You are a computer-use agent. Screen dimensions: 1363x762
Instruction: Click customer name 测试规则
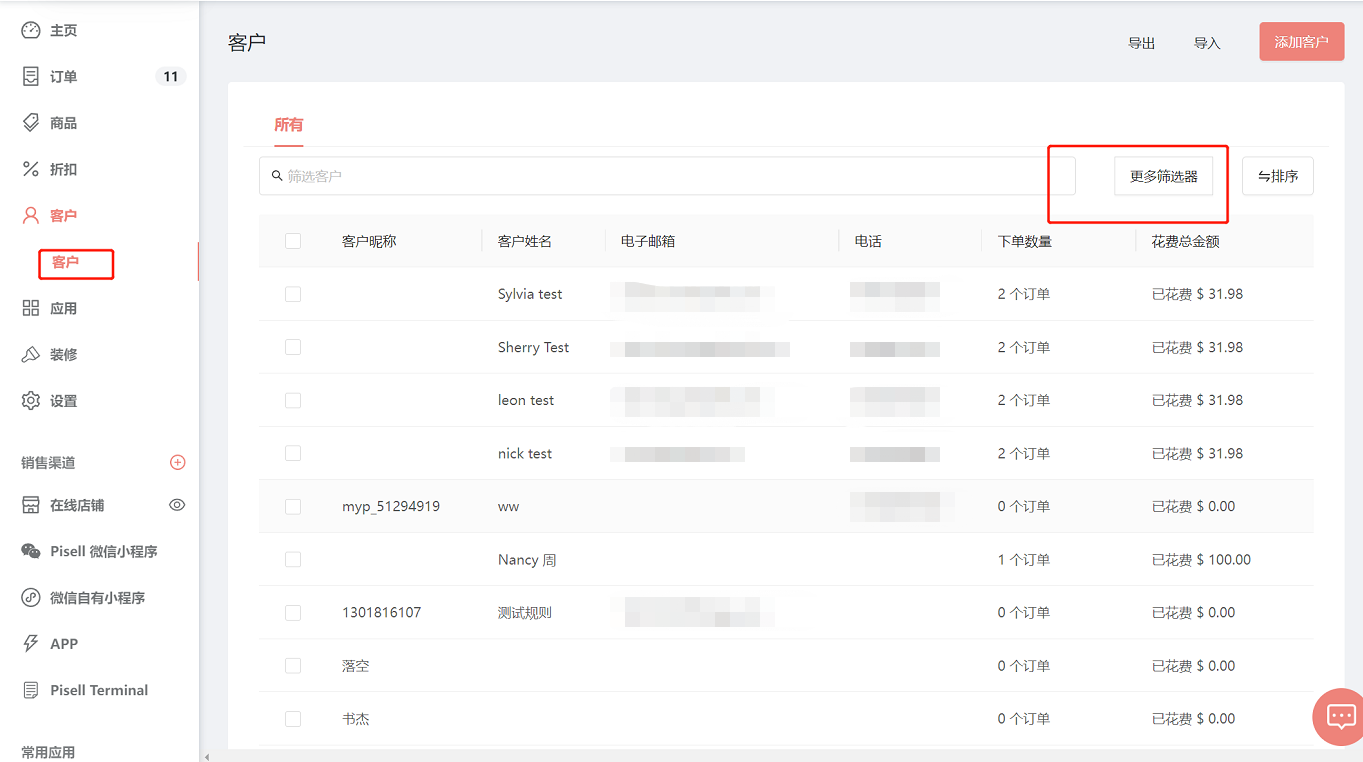(x=525, y=612)
